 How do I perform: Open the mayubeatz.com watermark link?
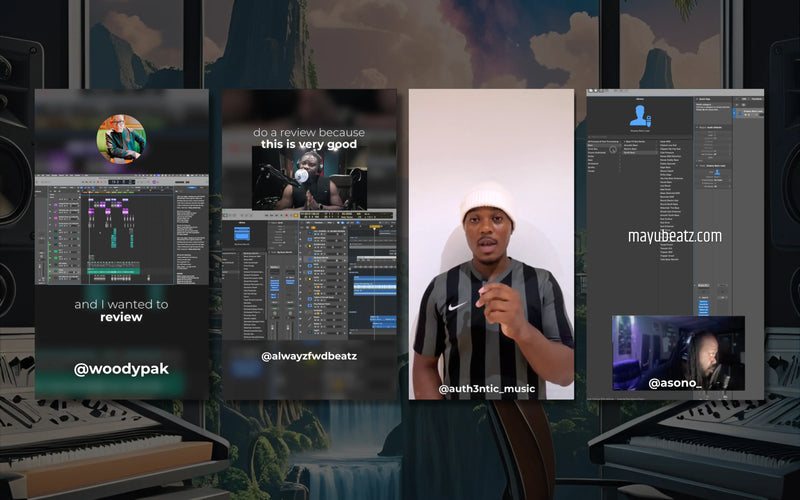pyautogui.click(x=674, y=236)
